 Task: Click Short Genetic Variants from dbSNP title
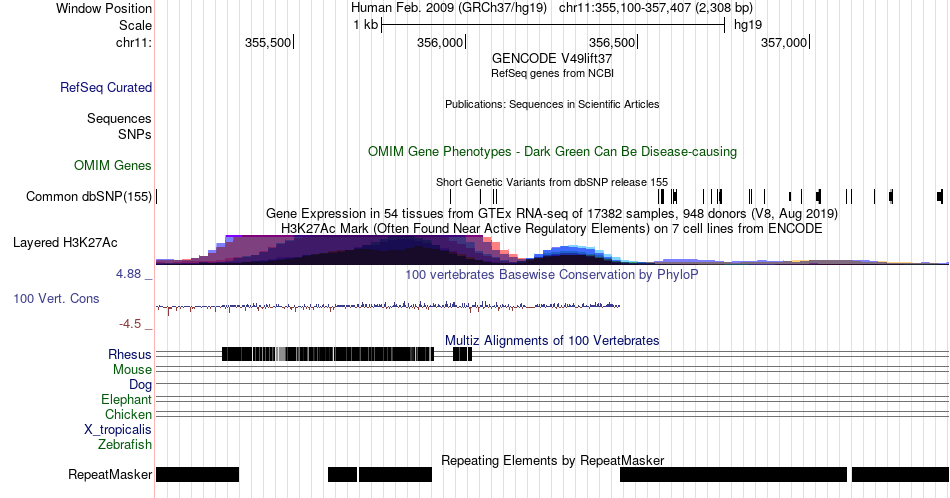click(x=552, y=182)
